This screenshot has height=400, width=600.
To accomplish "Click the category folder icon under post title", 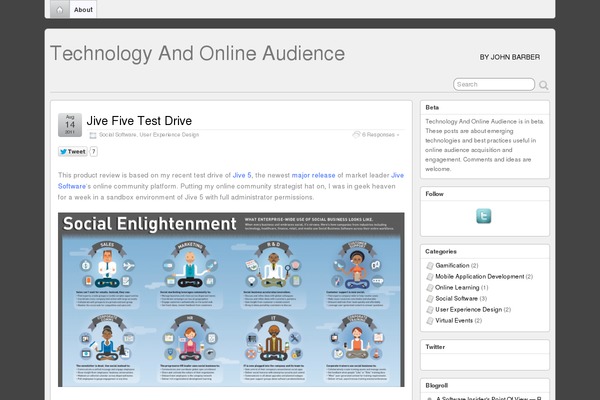I will click(93, 135).
